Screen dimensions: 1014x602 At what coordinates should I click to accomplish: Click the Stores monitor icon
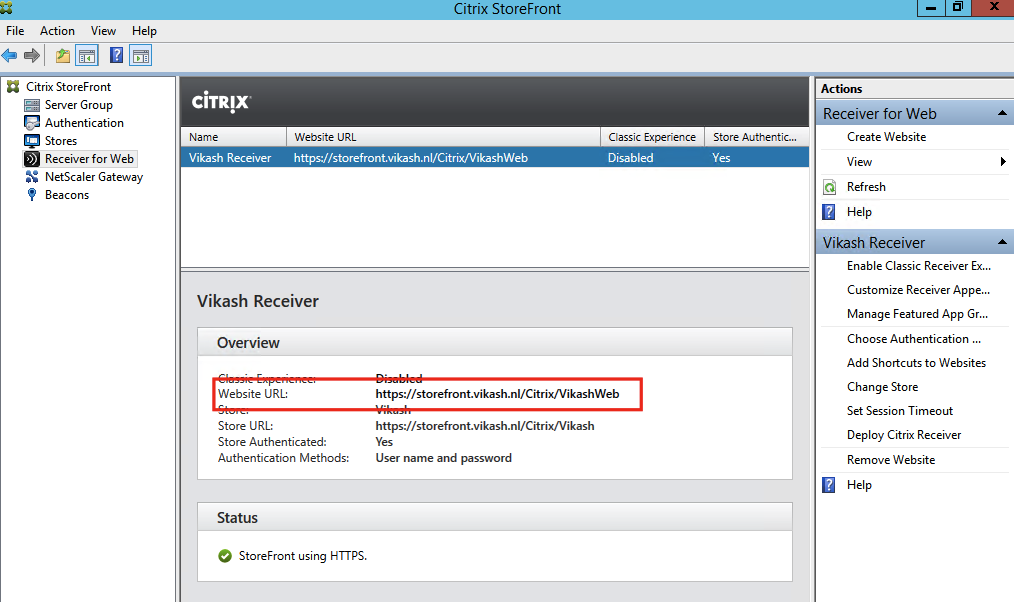click(x=32, y=141)
